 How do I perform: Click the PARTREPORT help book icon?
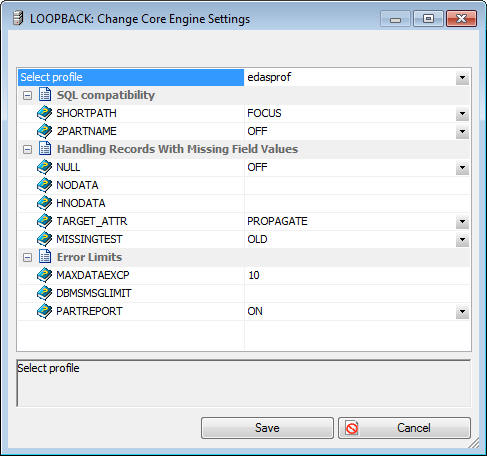click(x=44, y=311)
